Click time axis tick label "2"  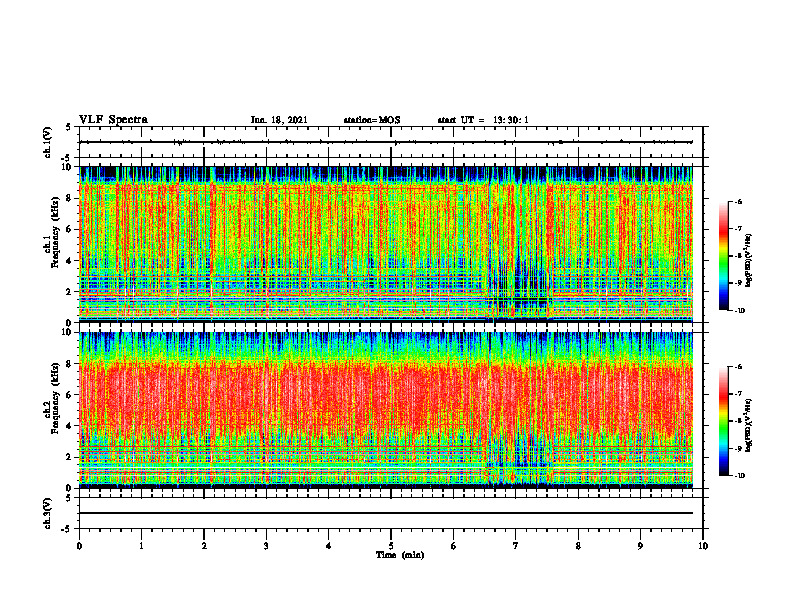click(x=204, y=546)
